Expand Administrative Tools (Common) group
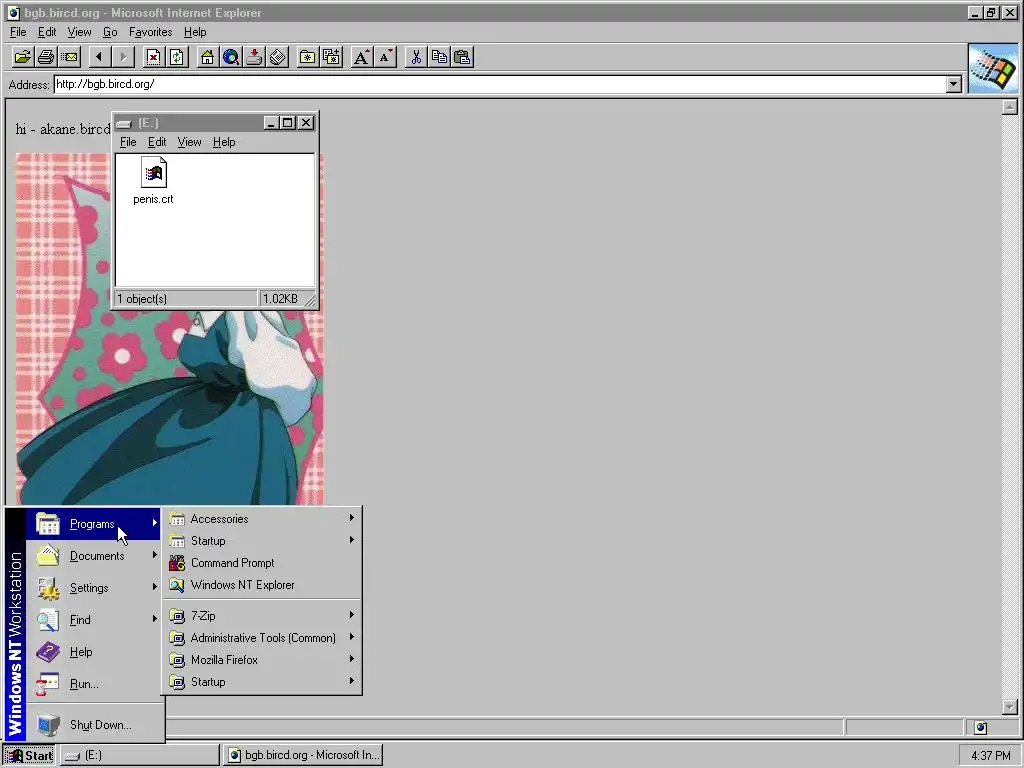This screenshot has height=768, width=1024. 262,637
